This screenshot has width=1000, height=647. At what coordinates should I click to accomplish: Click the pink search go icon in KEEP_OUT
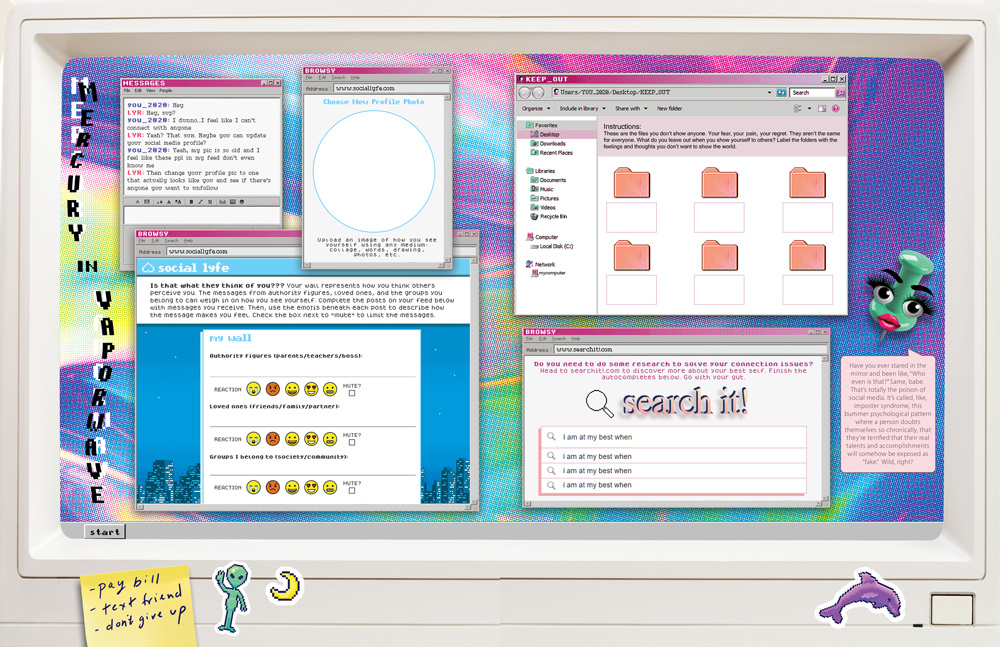841,93
